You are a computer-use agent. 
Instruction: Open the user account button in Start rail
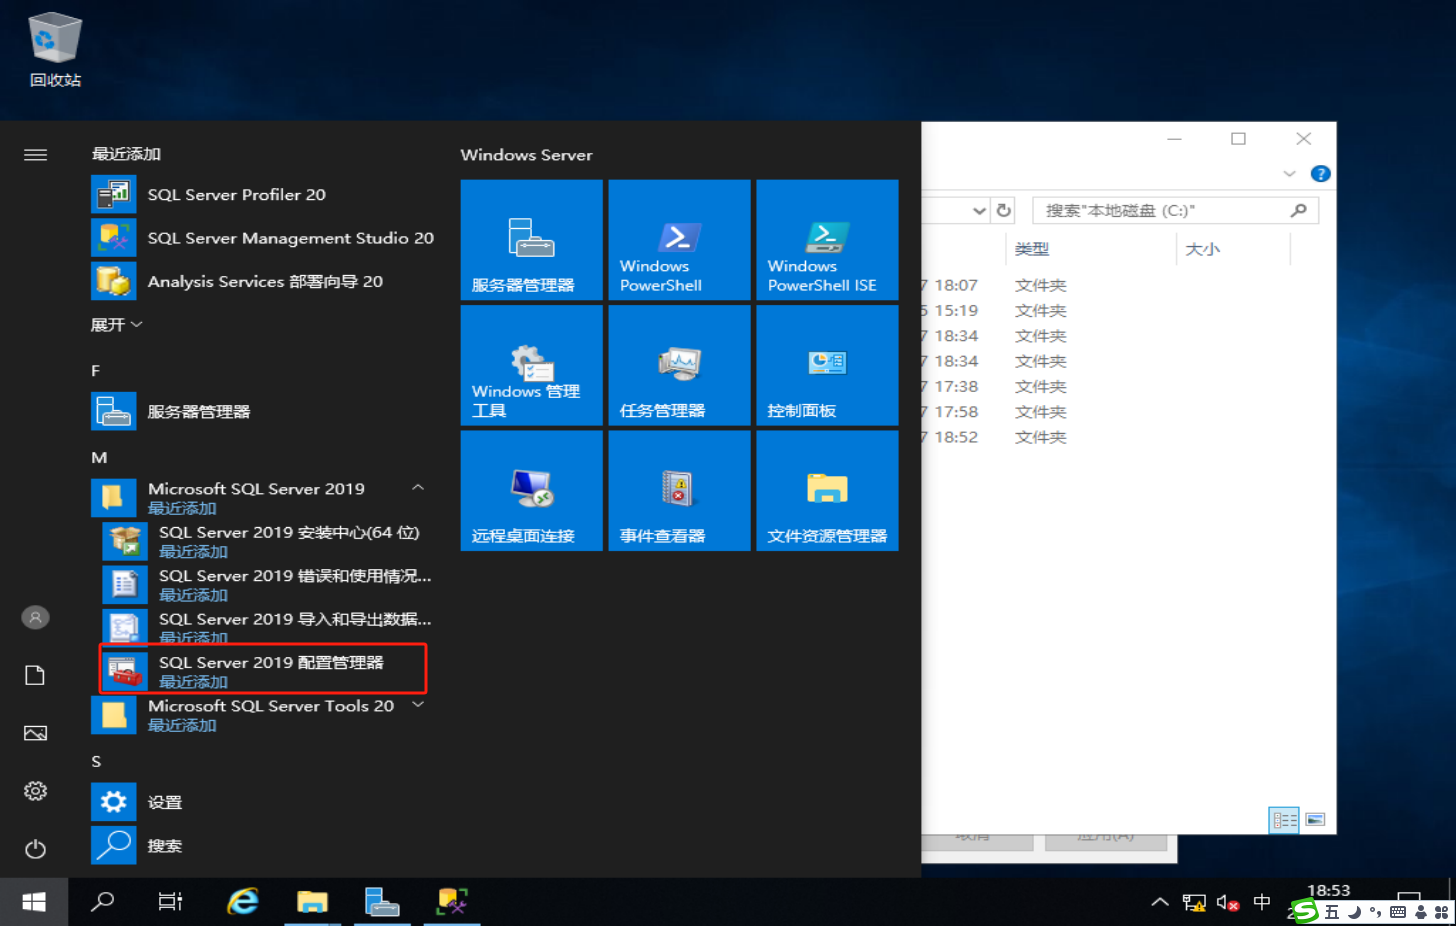pos(35,618)
